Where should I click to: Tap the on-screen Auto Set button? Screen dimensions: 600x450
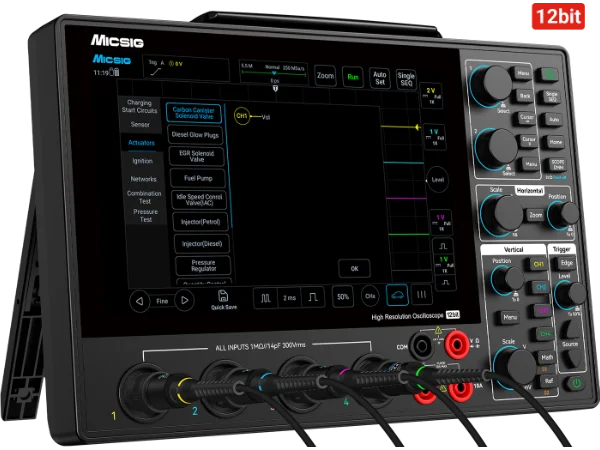point(380,78)
